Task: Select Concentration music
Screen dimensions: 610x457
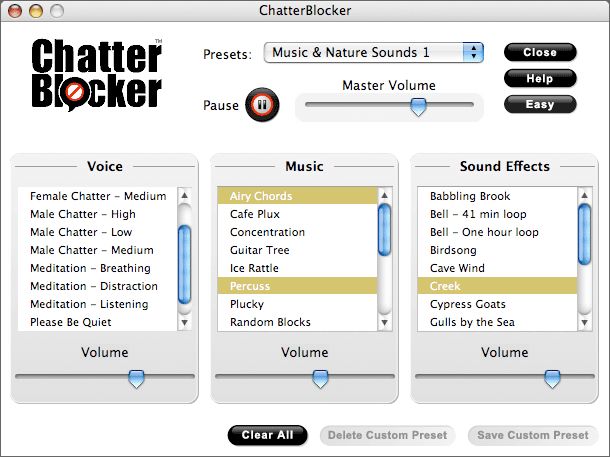Action: pos(297,232)
